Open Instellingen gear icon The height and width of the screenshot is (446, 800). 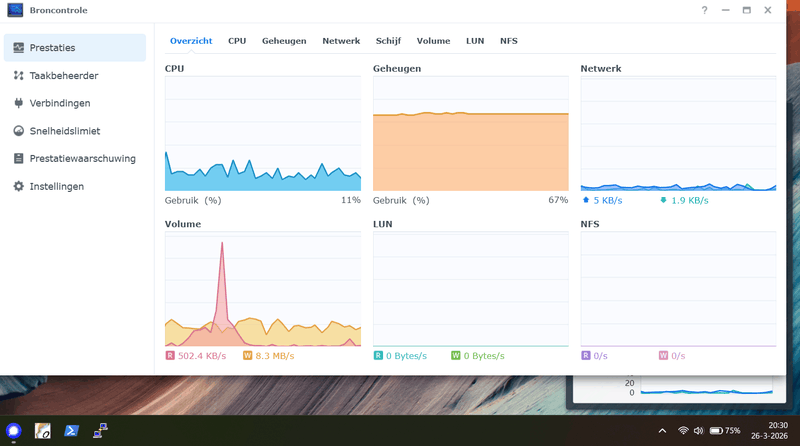tap(18, 186)
